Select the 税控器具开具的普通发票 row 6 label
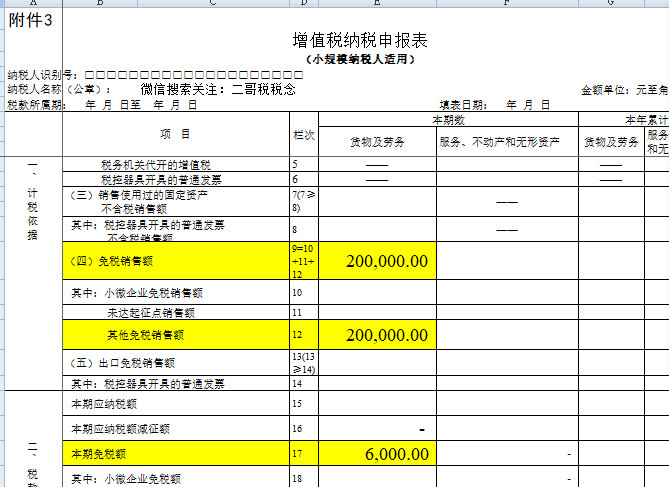 (176, 179)
